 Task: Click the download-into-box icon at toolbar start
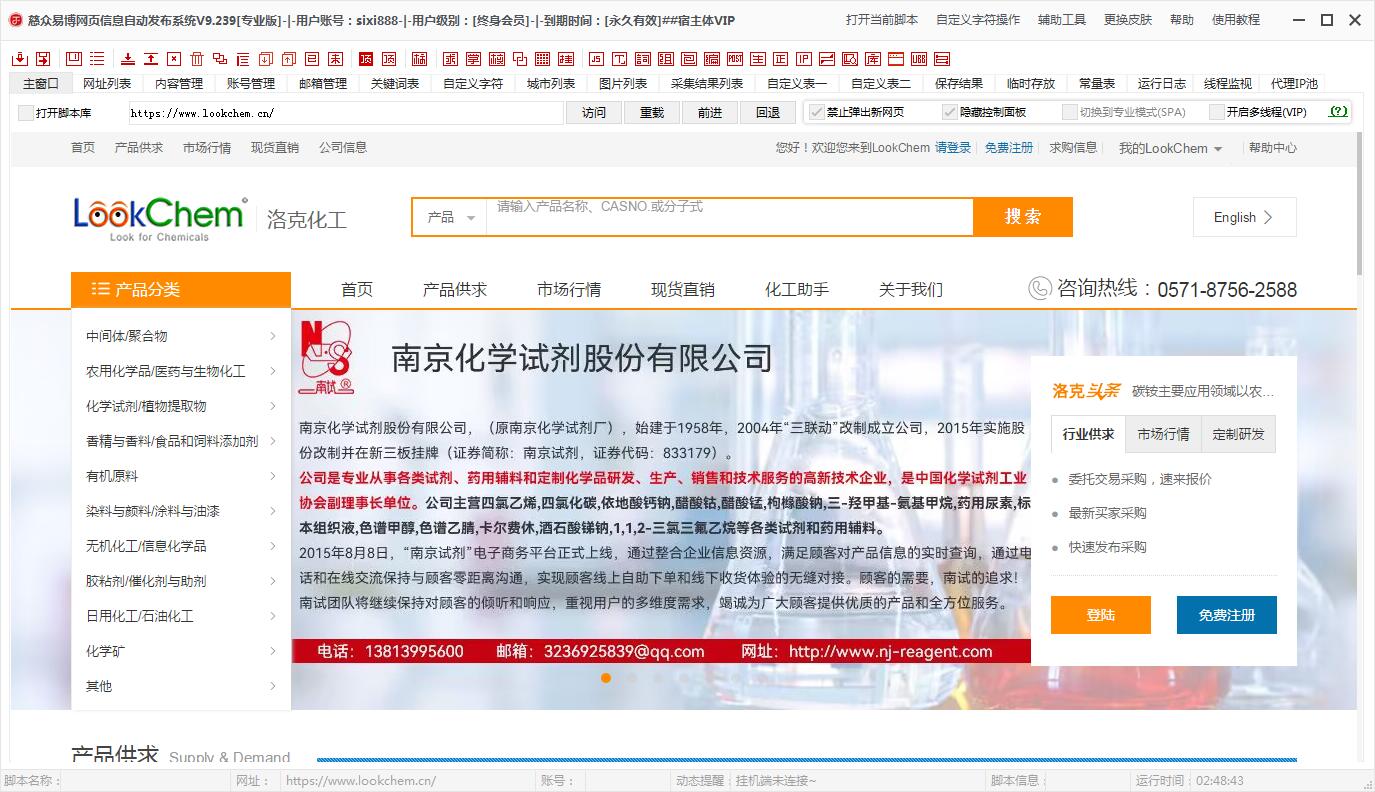pyautogui.click(x=18, y=59)
